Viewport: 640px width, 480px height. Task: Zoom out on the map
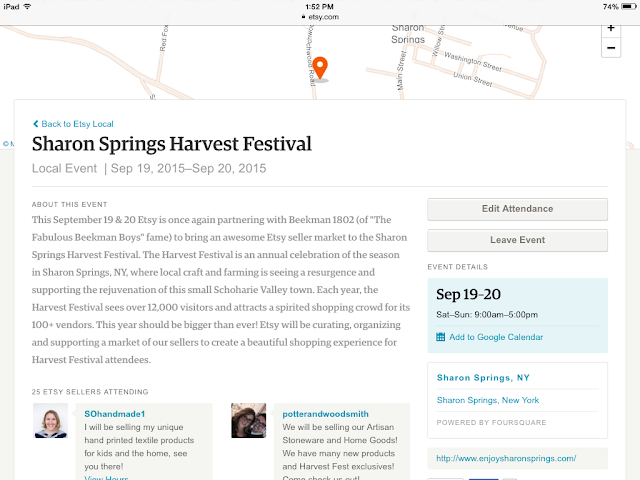[611, 48]
